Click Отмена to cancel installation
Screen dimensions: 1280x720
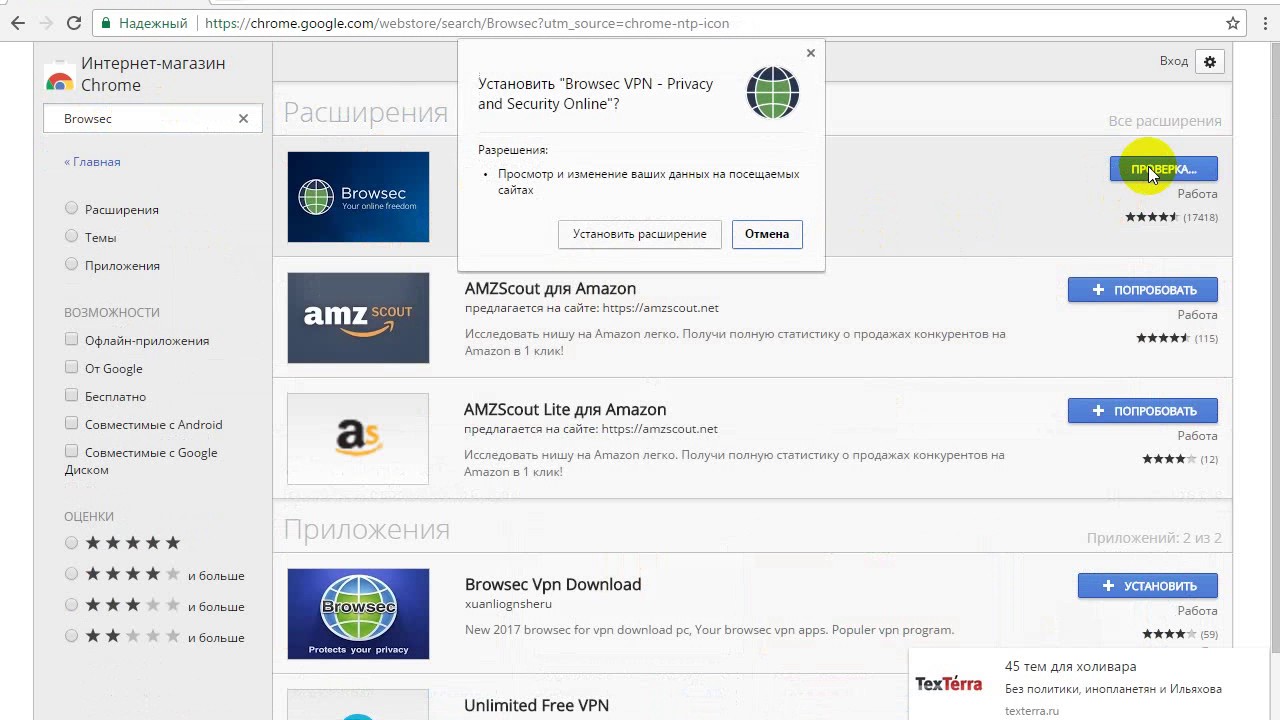[x=767, y=234]
